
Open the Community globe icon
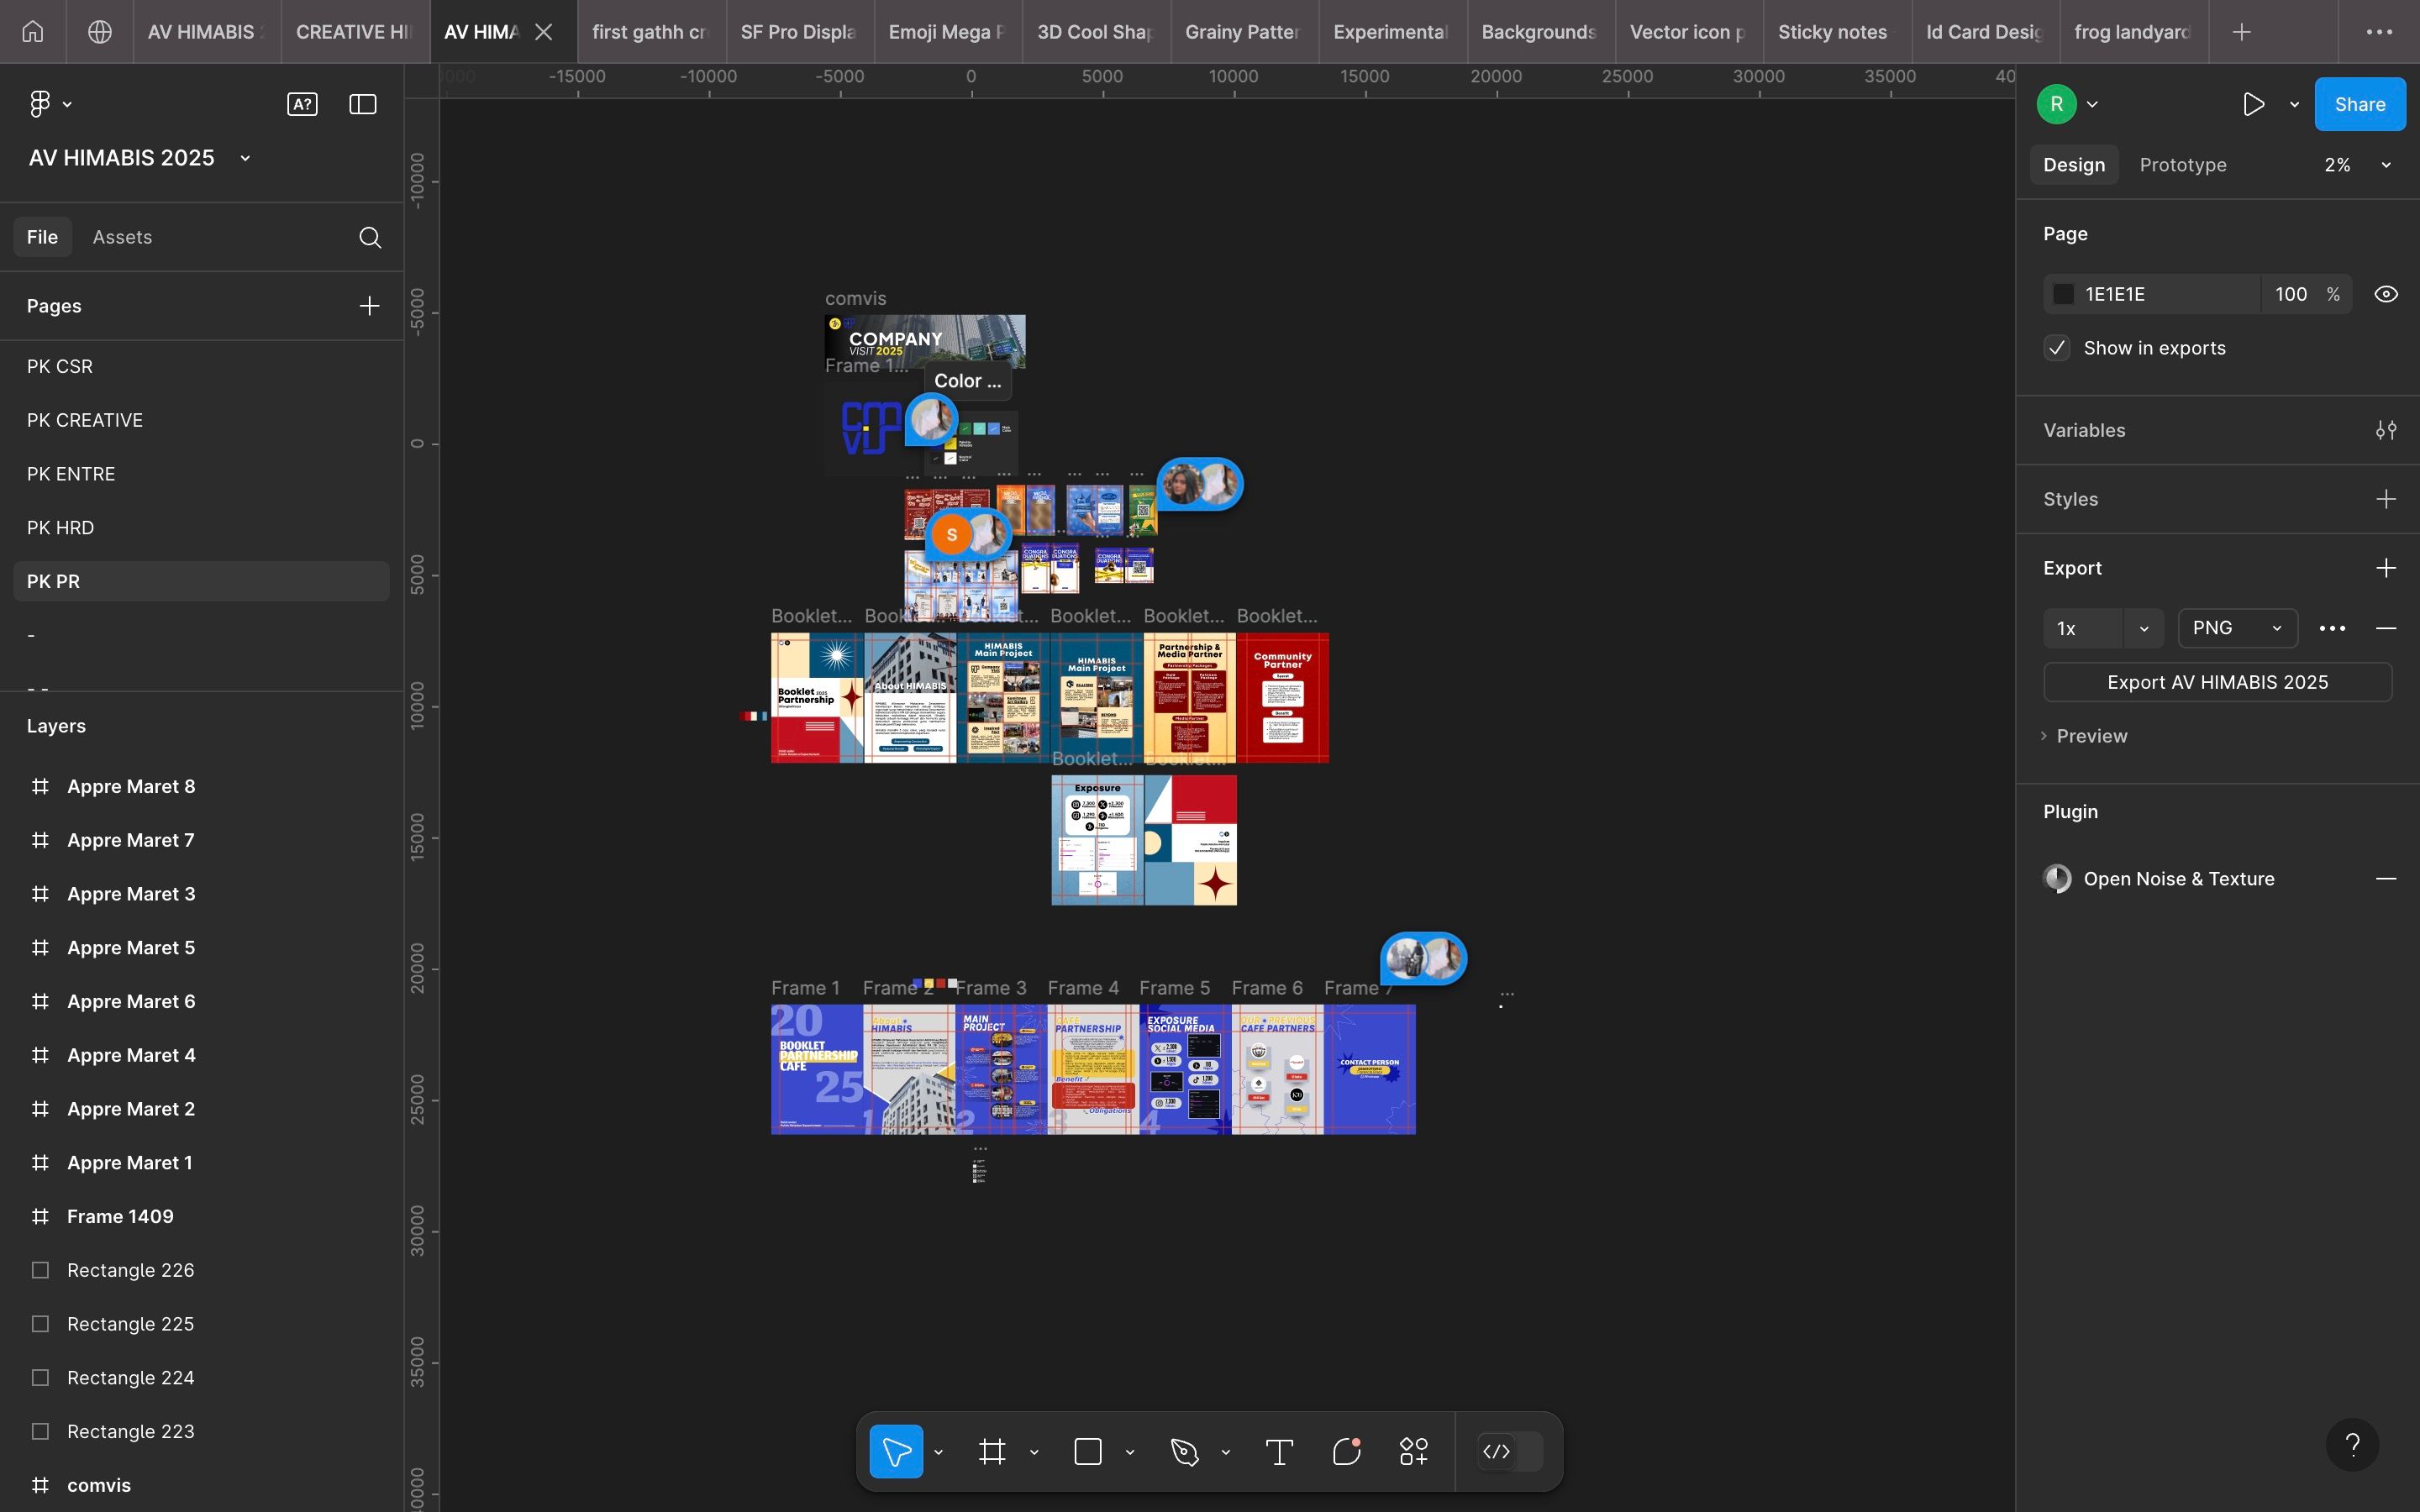tap(100, 32)
